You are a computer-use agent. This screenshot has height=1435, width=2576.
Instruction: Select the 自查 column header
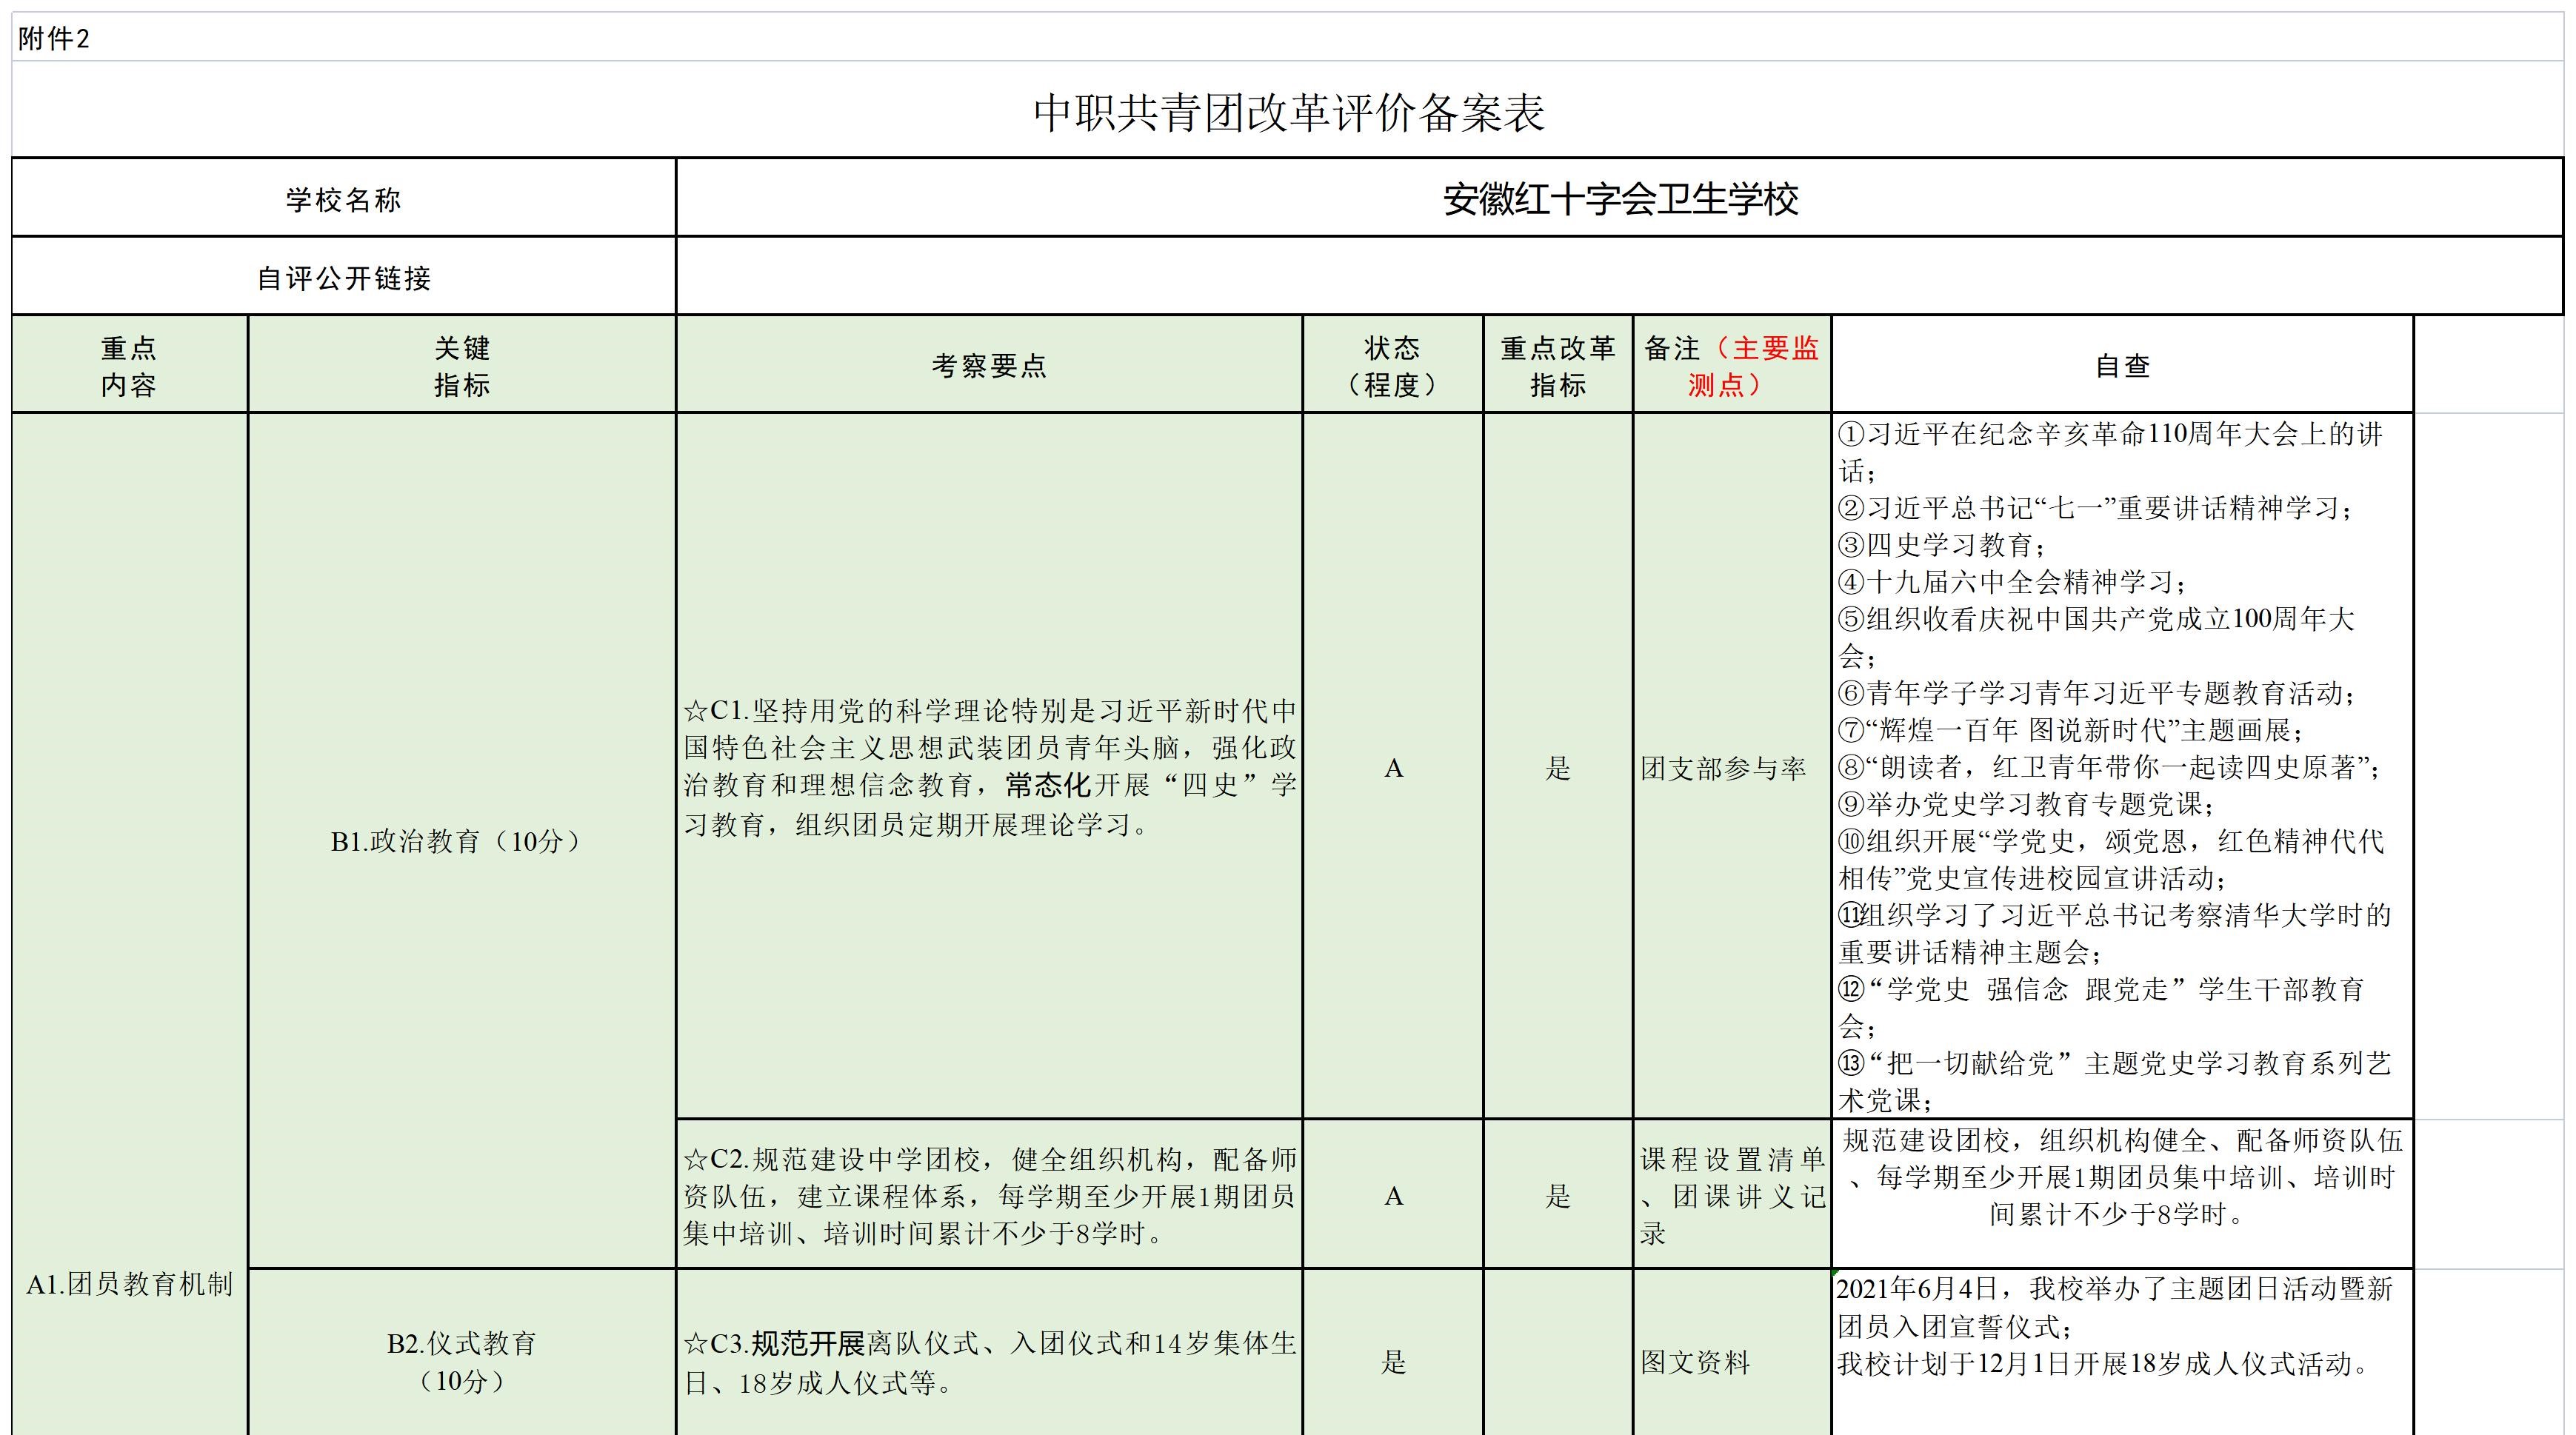[x=2122, y=366]
